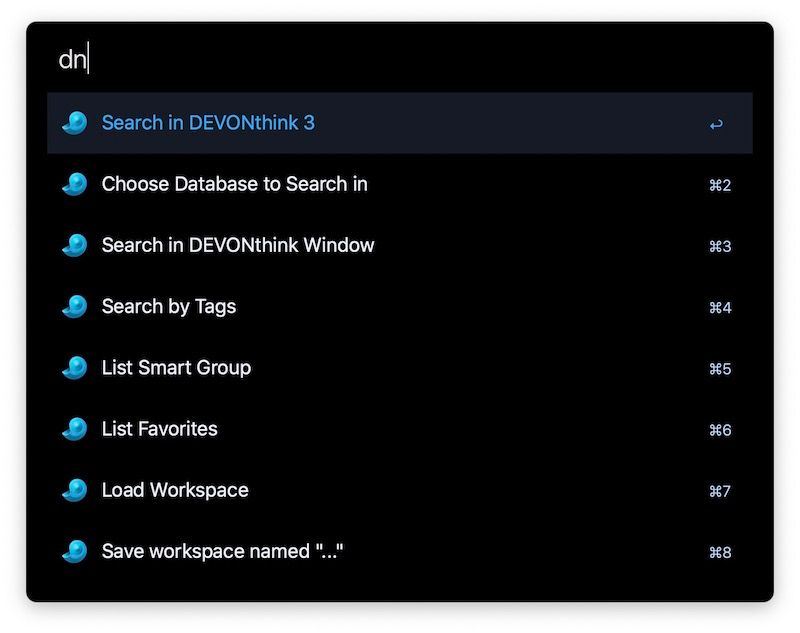Click the ⌘6 shortcut label
The height and width of the screenshot is (633, 800).
(720, 430)
